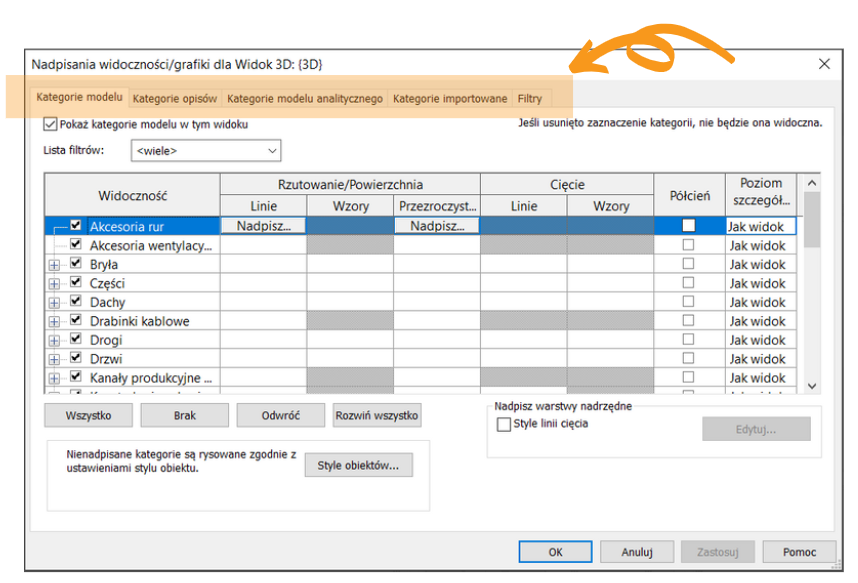The height and width of the screenshot is (583, 858).
Task: Open the Lista filtrów dropdown
Action: click(x=206, y=151)
